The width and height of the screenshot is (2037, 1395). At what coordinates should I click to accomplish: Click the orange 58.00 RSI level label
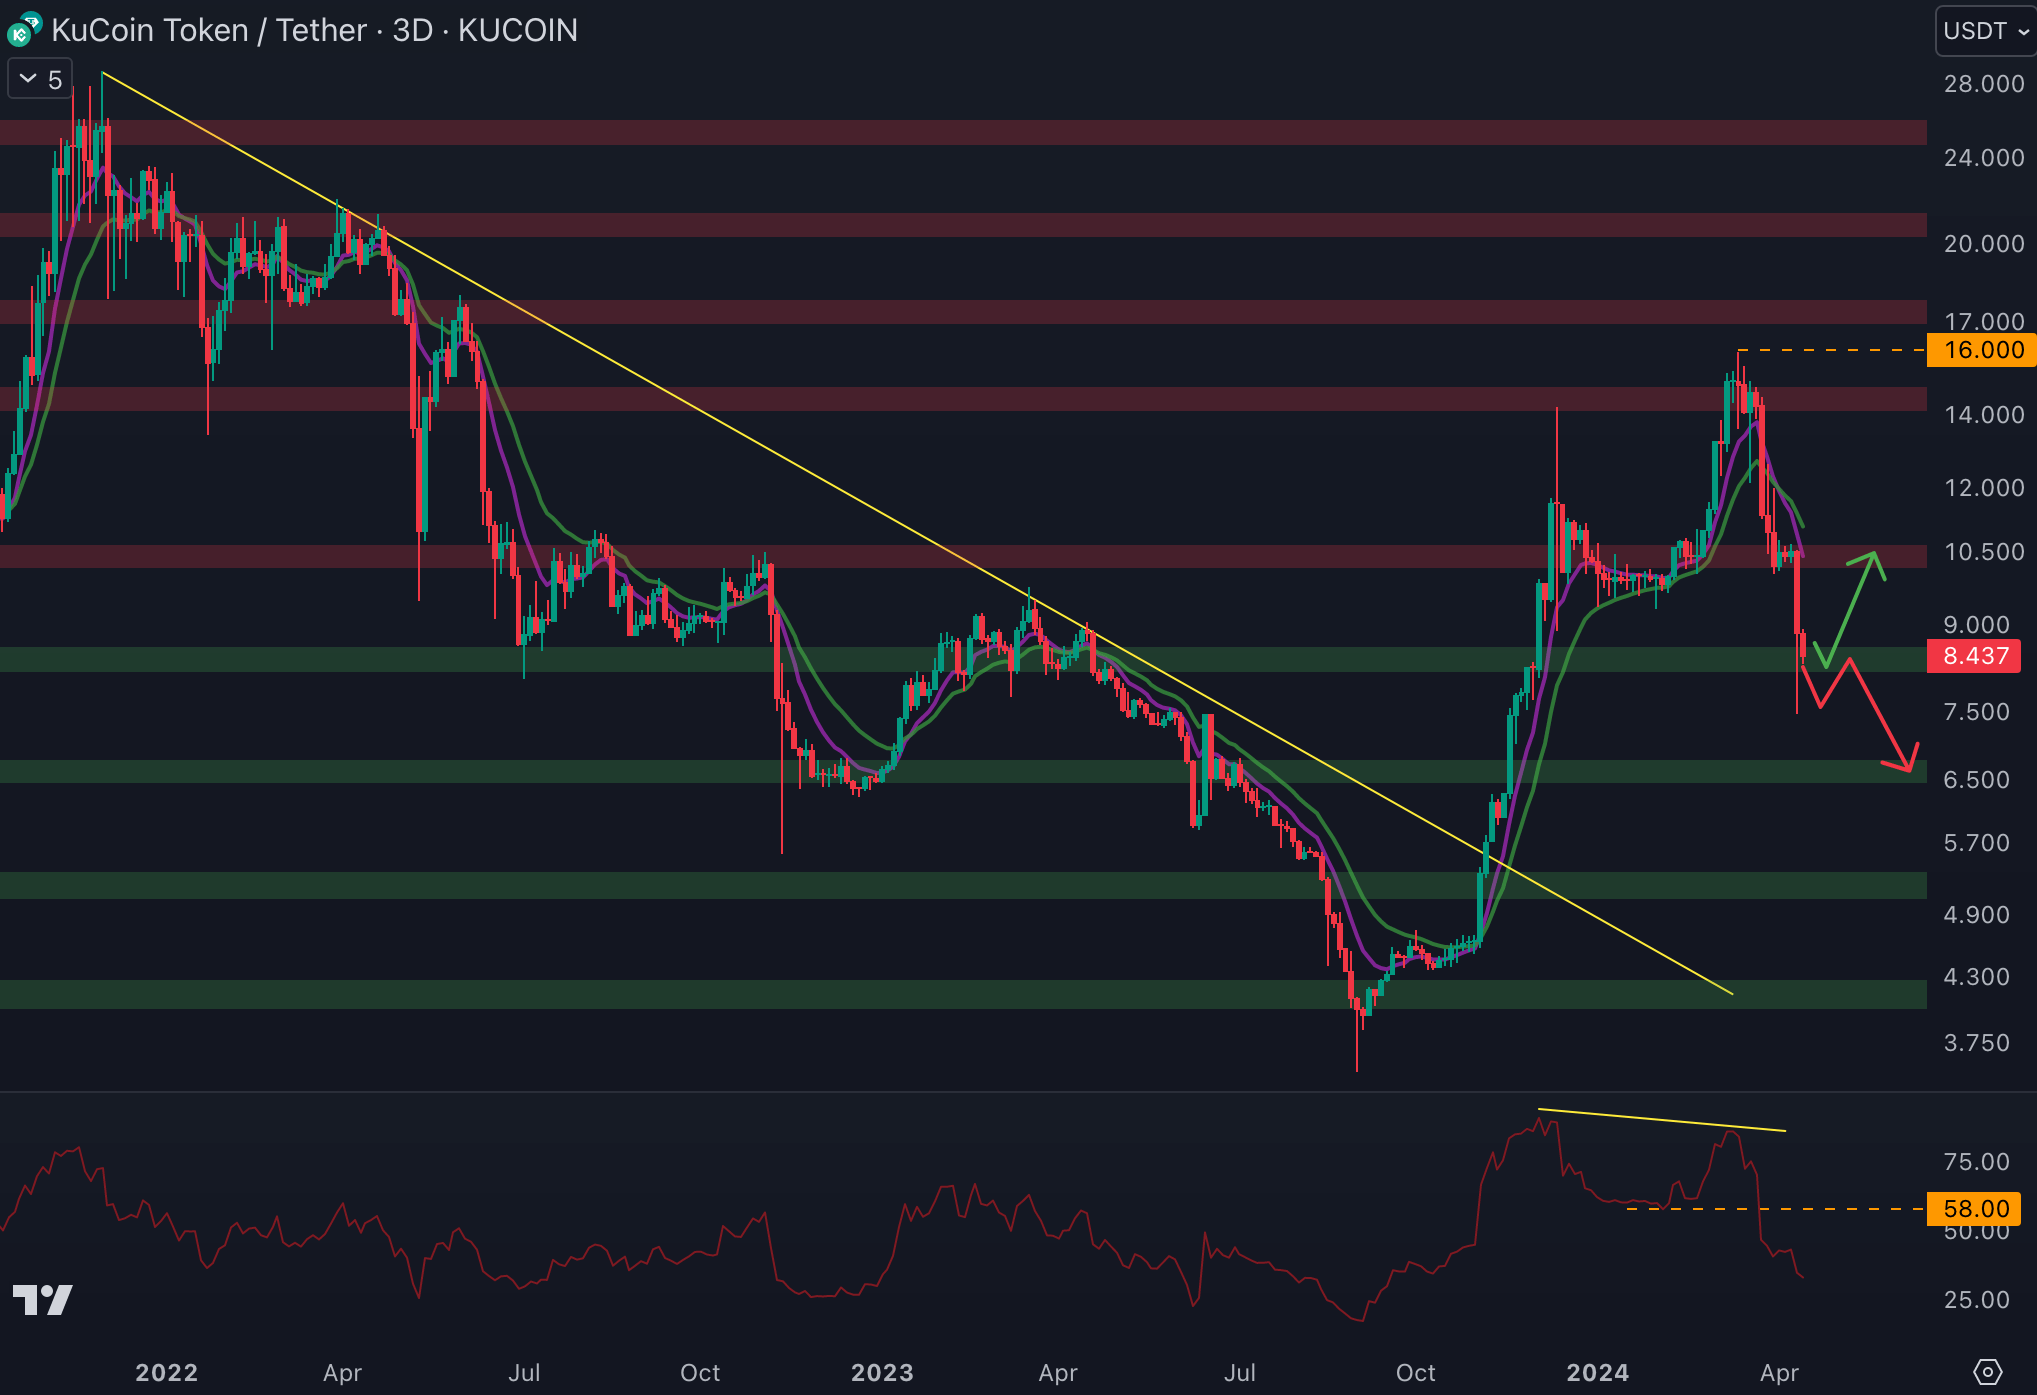tap(1974, 1208)
